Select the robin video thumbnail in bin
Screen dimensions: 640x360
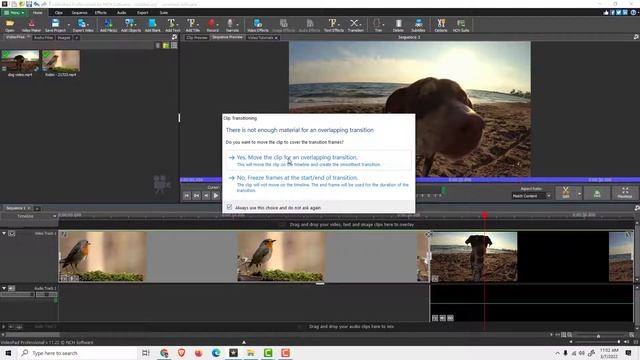click(61, 61)
